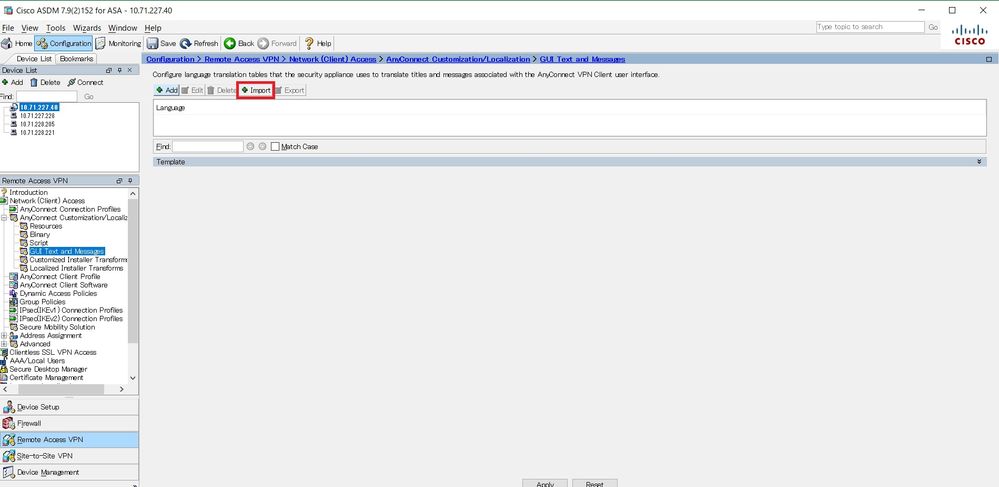Follow the Remote Access VPN breadcrumb link
Viewport: 999px width, 487px height.
pyautogui.click(x=242, y=59)
